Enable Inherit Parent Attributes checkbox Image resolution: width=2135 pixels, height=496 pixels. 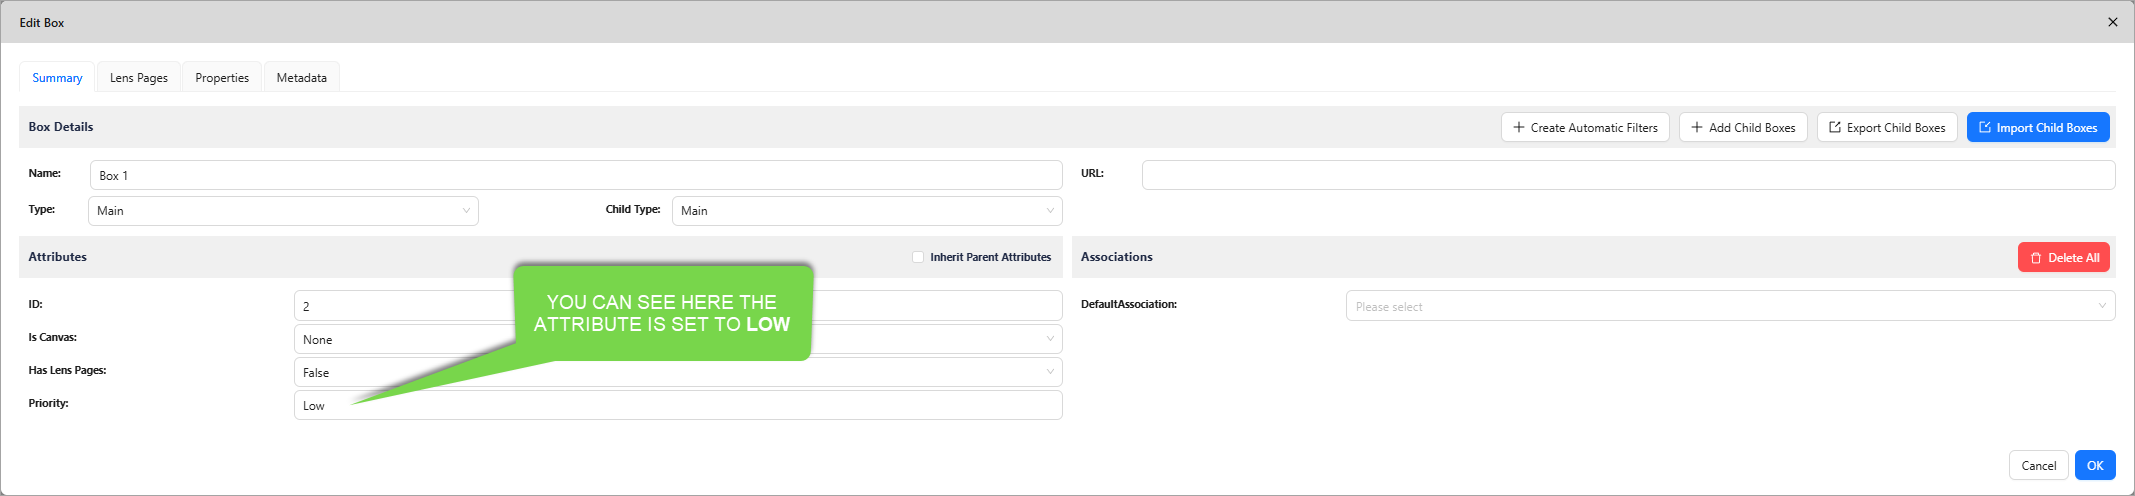(x=918, y=257)
